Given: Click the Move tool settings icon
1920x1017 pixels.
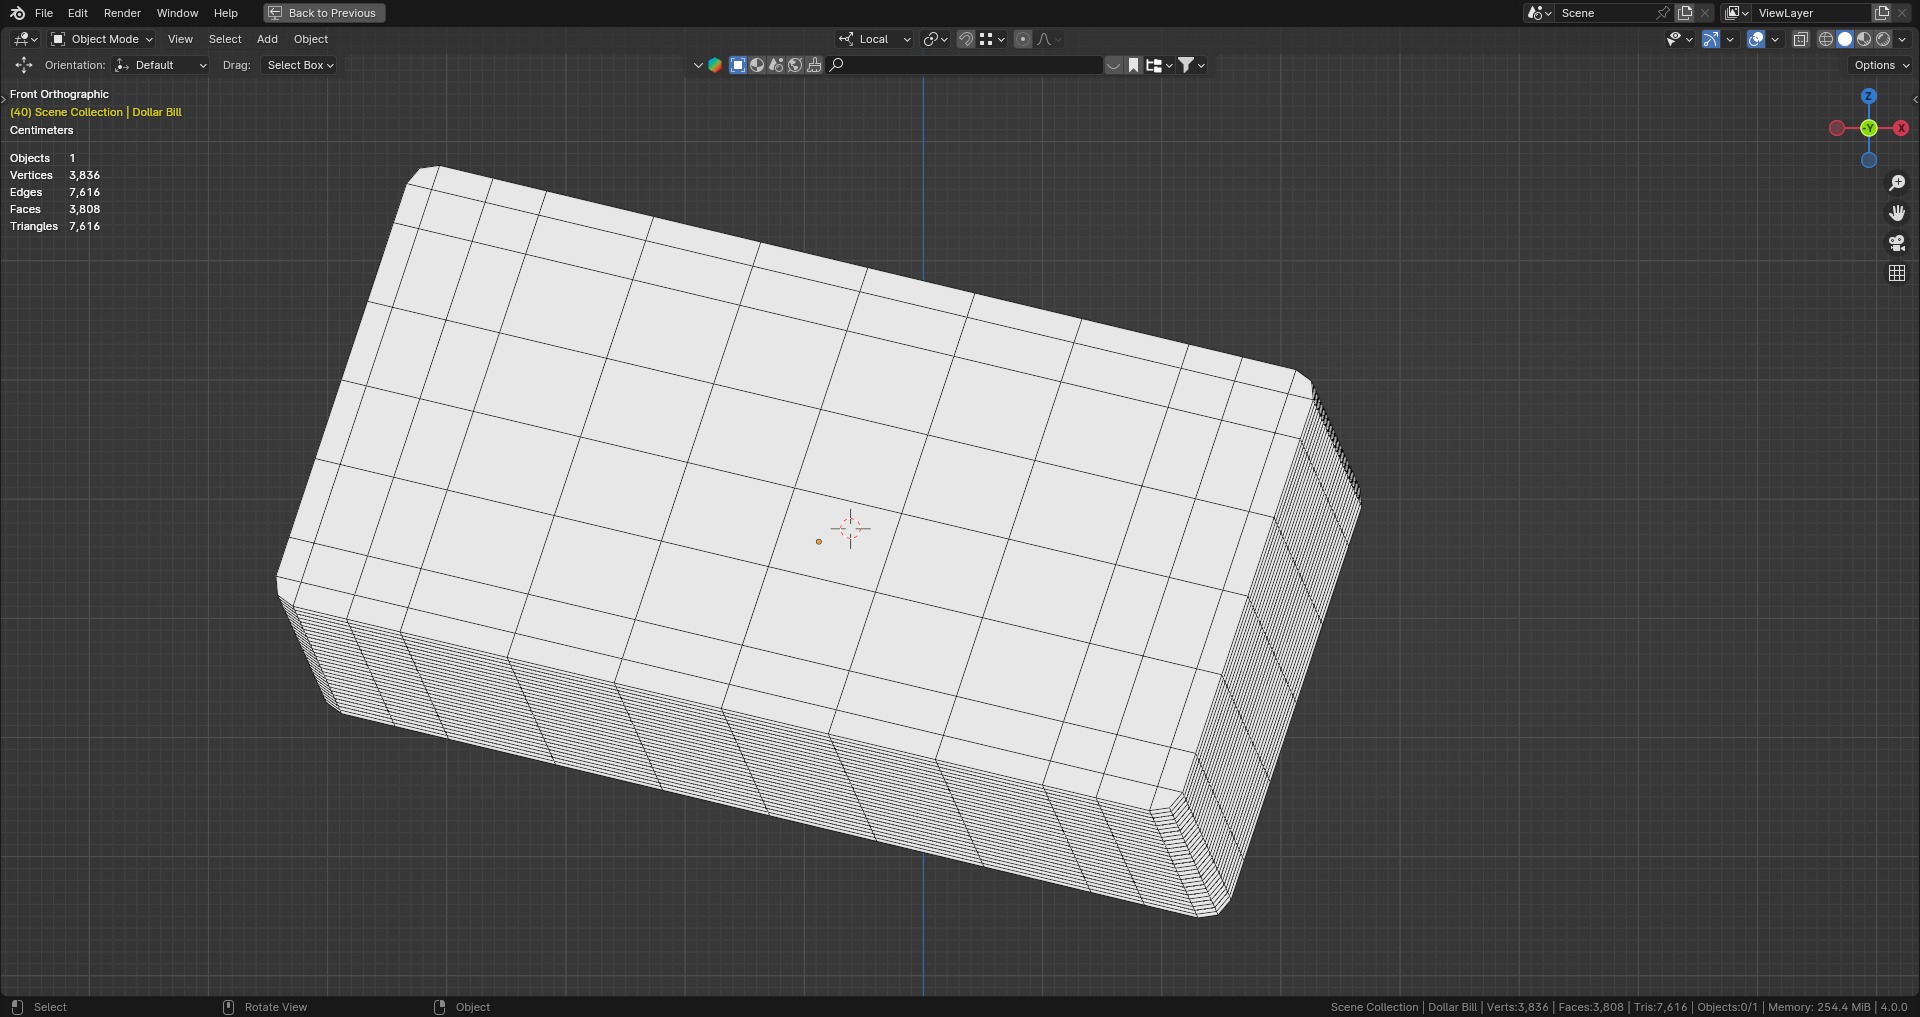Looking at the screenshot, I should click(23, 65).
